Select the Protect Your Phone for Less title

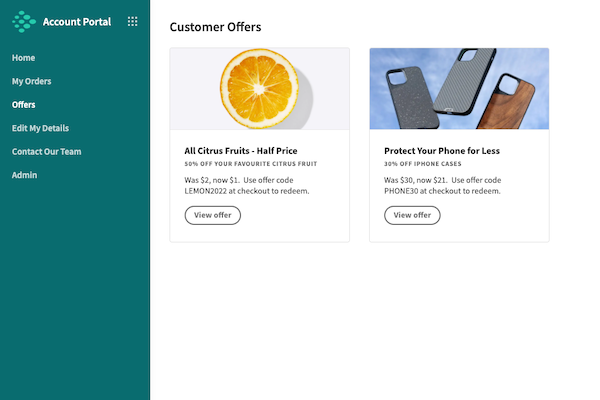[x=442, y=151]
